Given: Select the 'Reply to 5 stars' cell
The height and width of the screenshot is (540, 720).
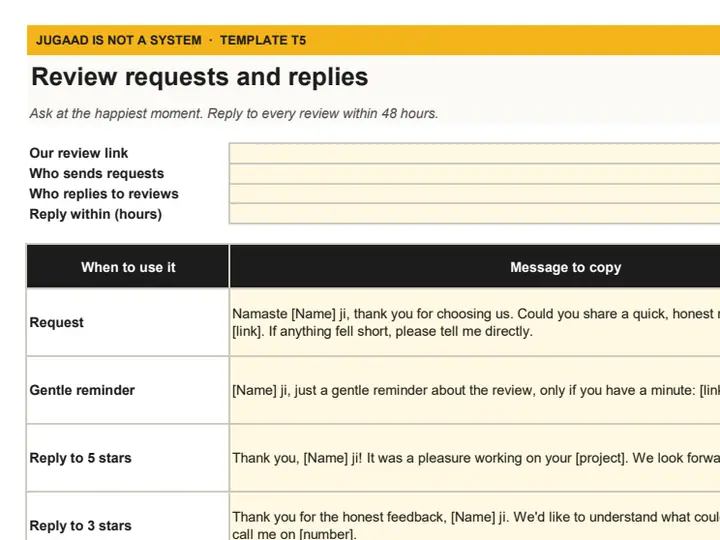Looking at the screenshot, I should [128, 458].
